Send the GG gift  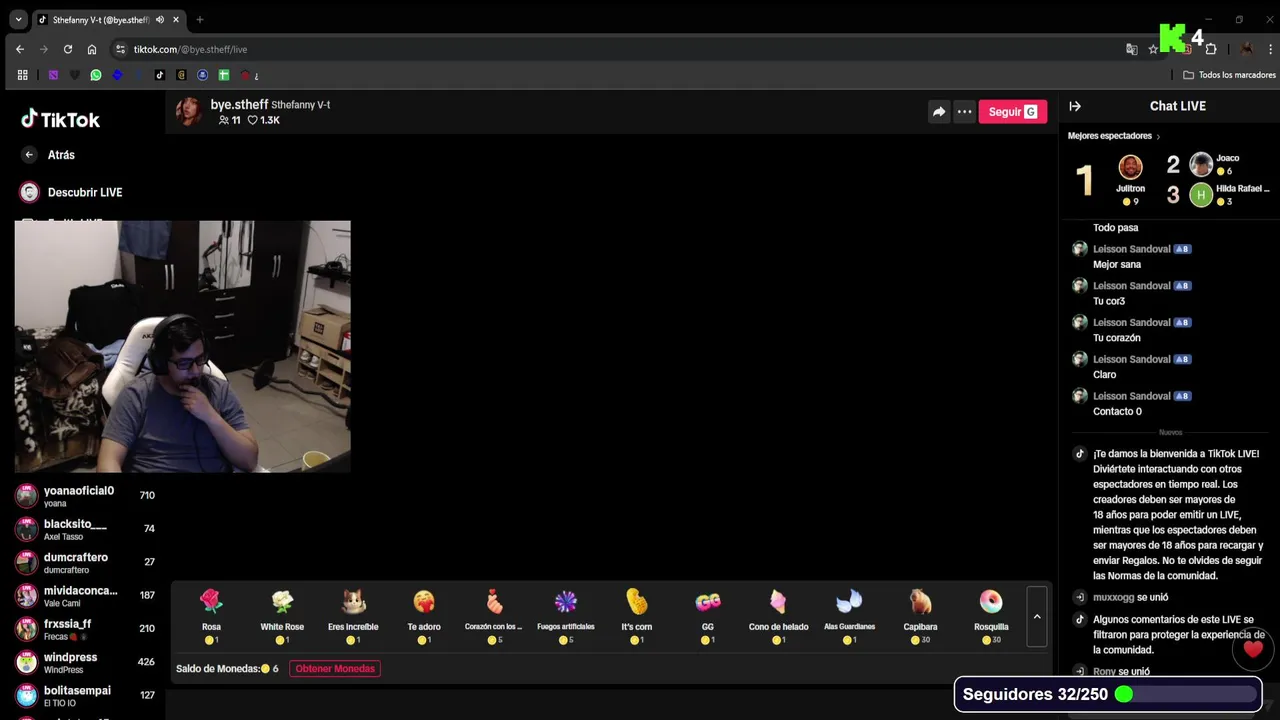coord(708,616)
